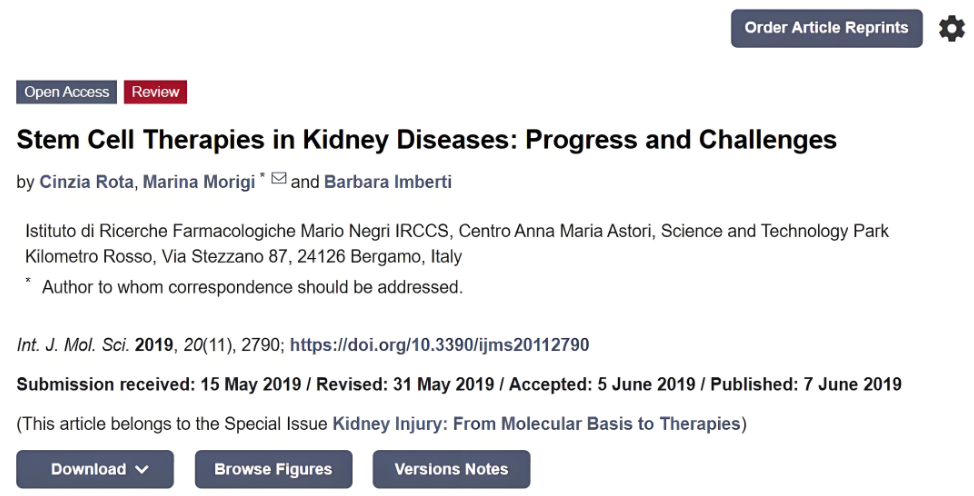
Task: Click the Open Access badge
Action: click(x=66, y=92)
